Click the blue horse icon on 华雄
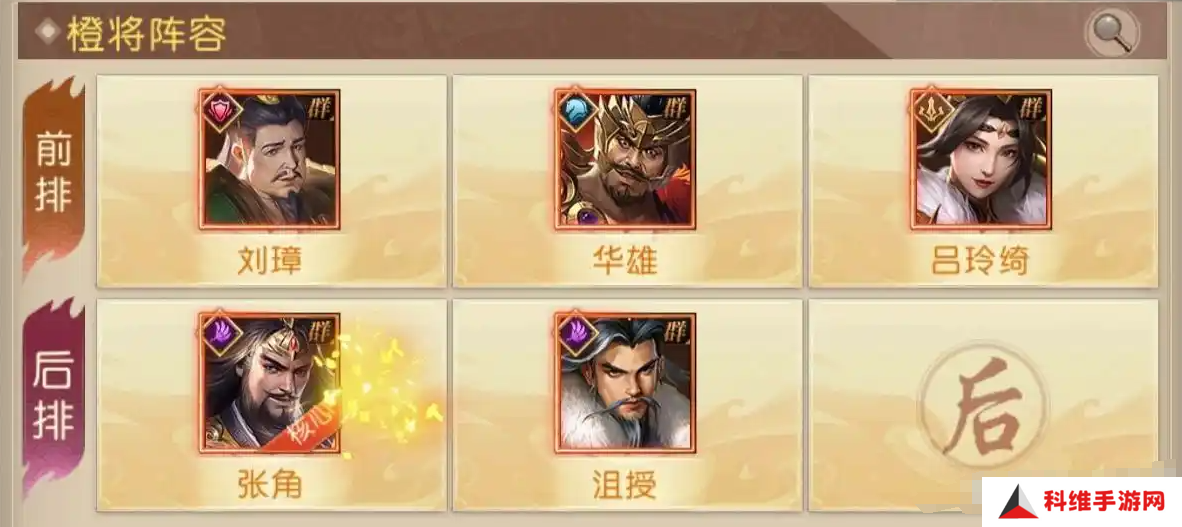This screenshot has width=1182, height=527. pos(577,111)
